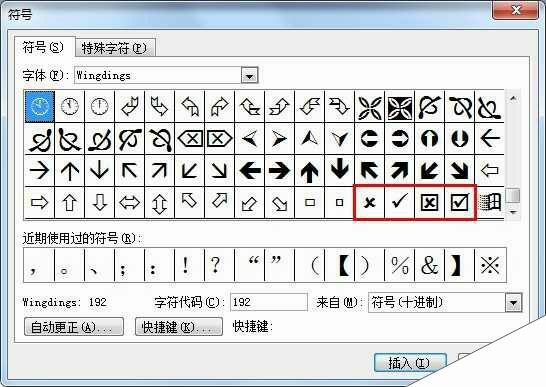Insert recent right black bracket 】
This screenshot has height=387, width=546.
click(459, 265)
